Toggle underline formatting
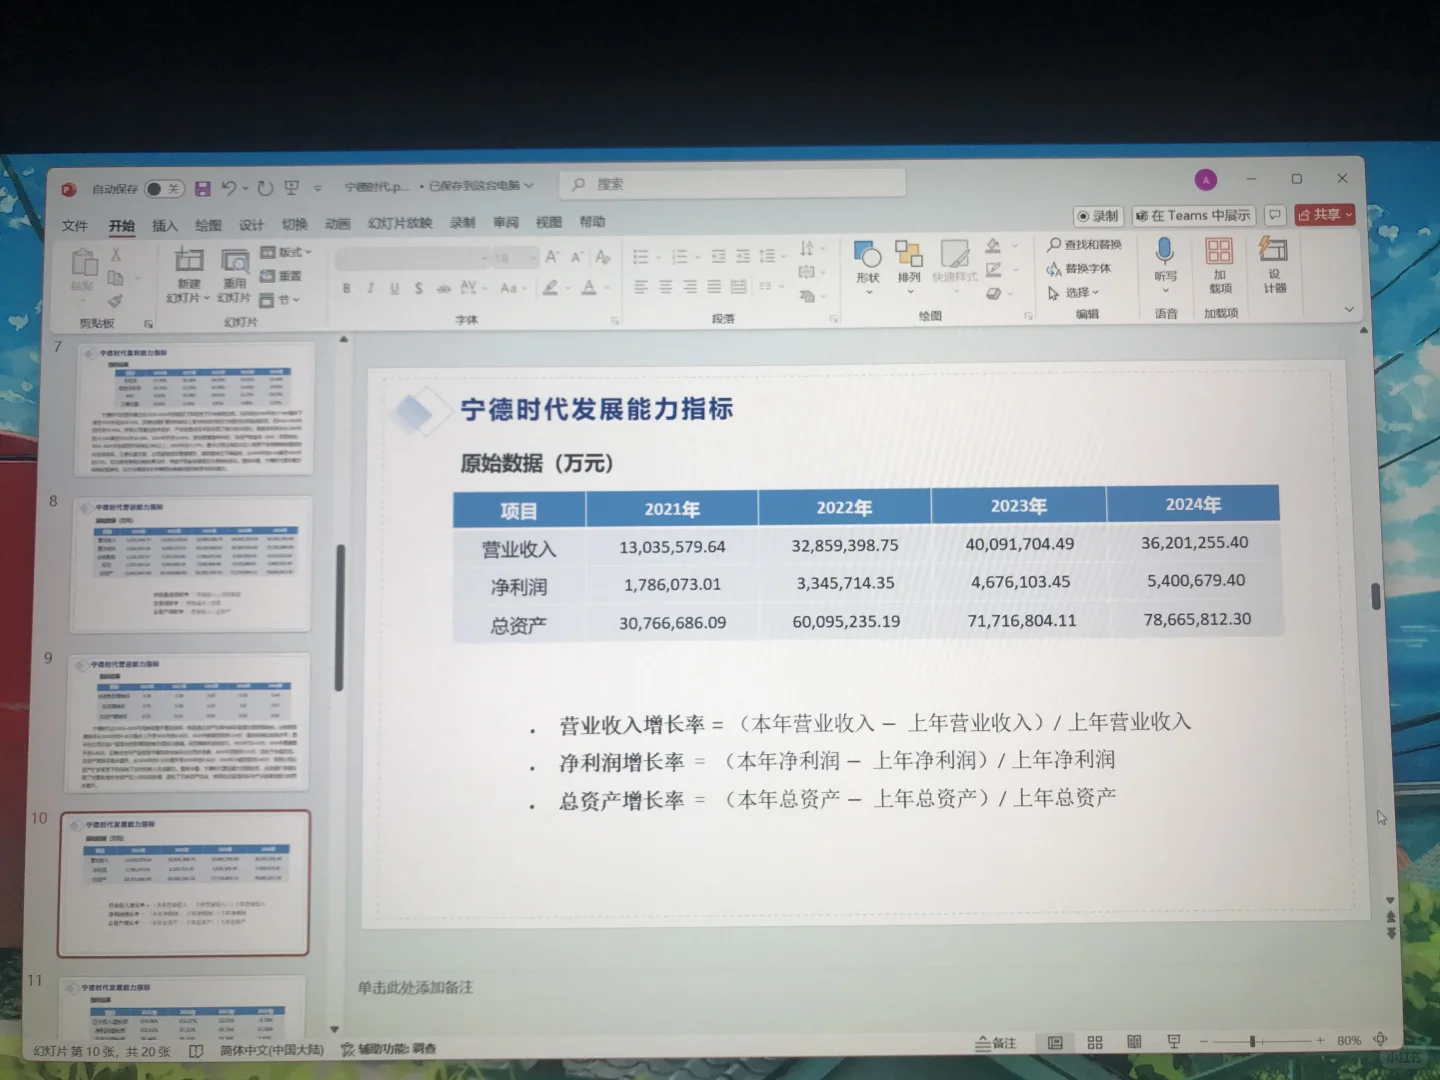Viewport: 1440px width, 1080px height. [394, 288]
